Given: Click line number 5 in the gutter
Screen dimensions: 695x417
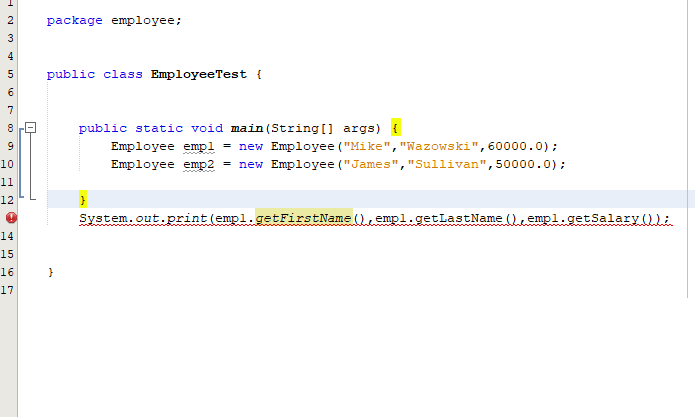Looking at the screenshot, I should pos(10,74).
